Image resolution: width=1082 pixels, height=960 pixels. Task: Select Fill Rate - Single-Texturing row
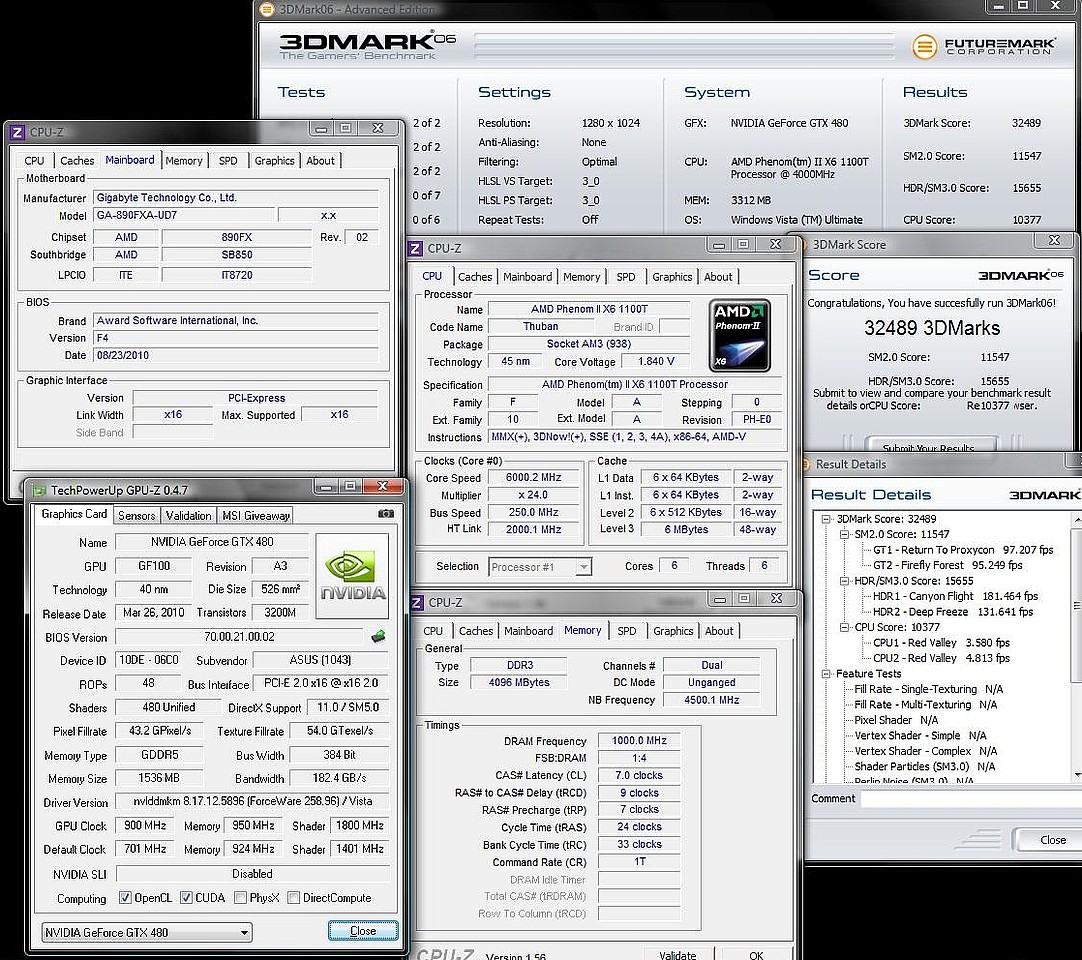[929, 689]
